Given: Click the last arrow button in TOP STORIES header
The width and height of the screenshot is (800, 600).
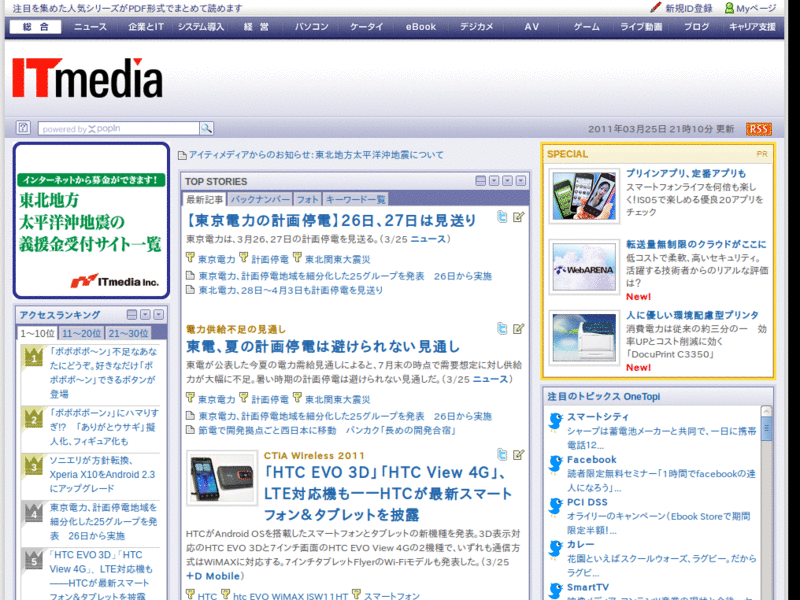Looking at the screenshot, I should pos(520,181).
